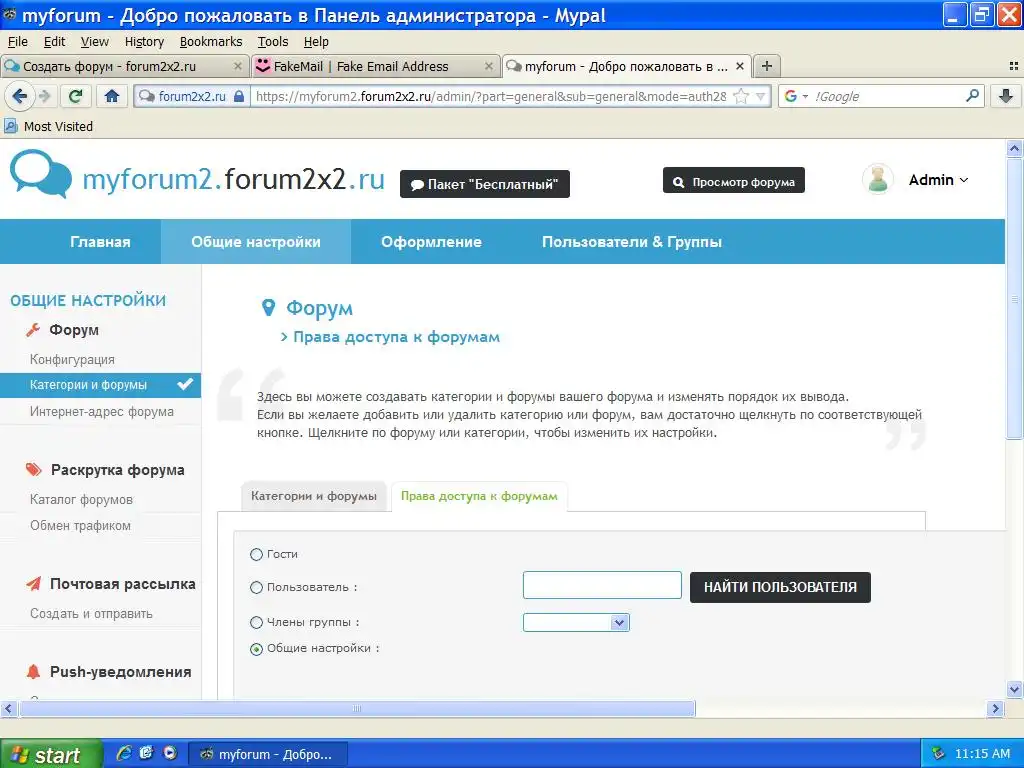The image size is (1024, 768).
Task: Close the 'Создать форум' tab
Action: pos(238,66)
